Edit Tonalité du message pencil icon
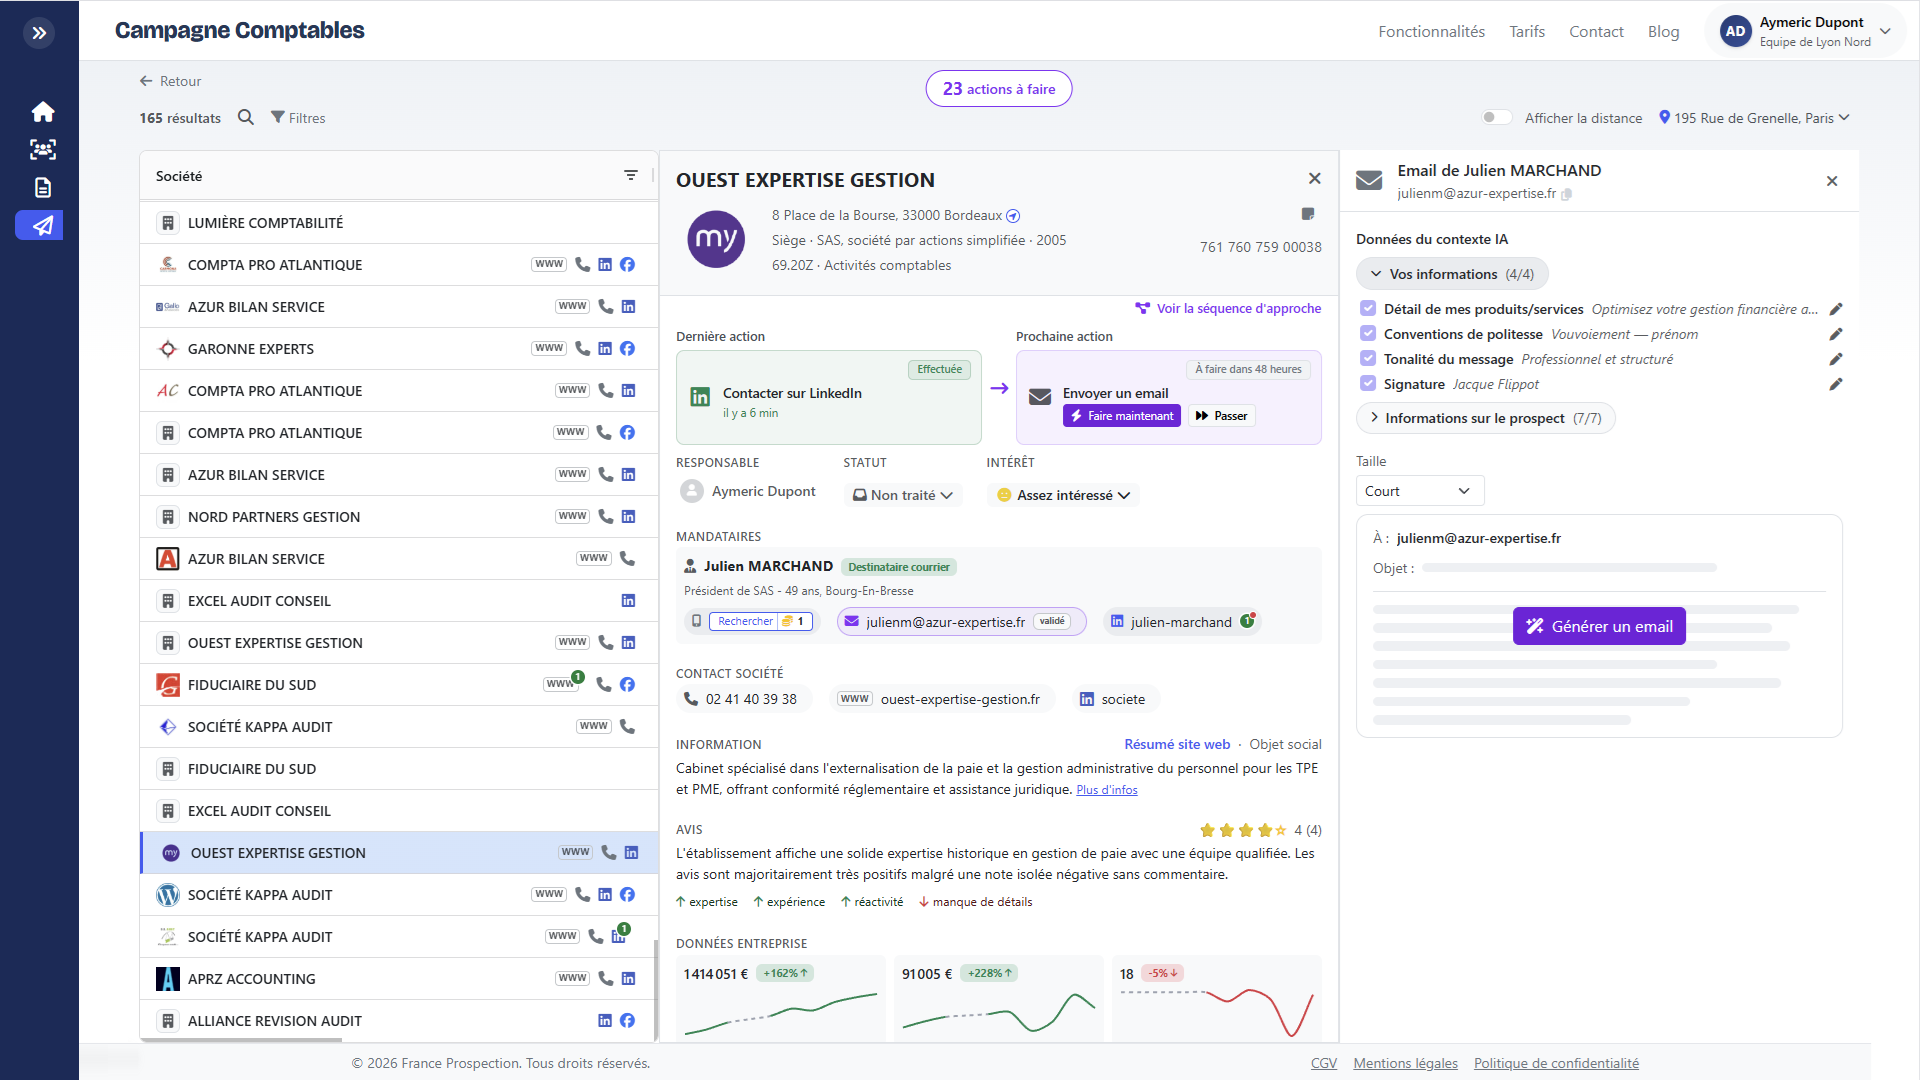The width and height of the screenshot is (1920, 1080). (1836, 359)
